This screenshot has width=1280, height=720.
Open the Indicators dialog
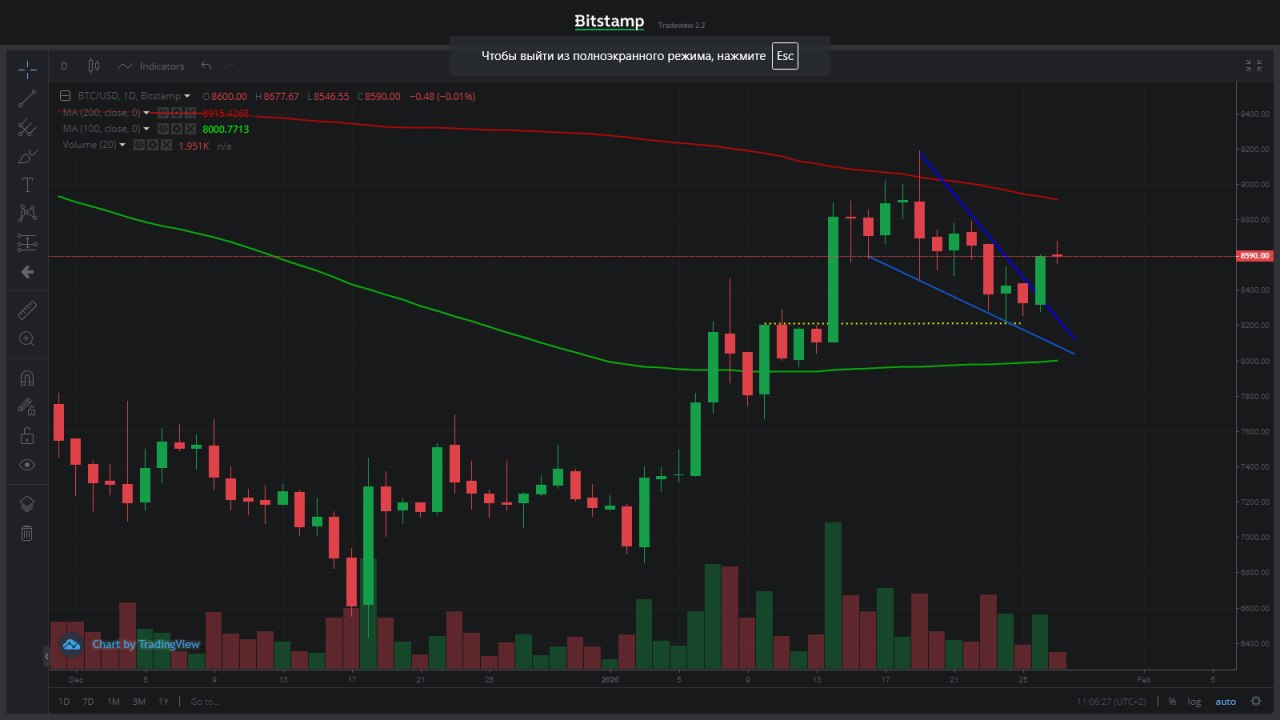tap(151, 66)
